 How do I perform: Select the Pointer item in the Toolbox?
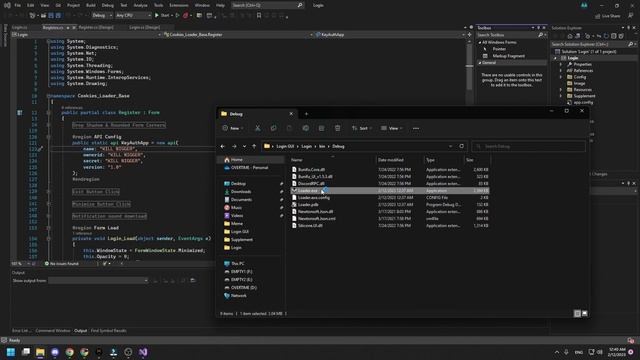(x=499, y=49)
